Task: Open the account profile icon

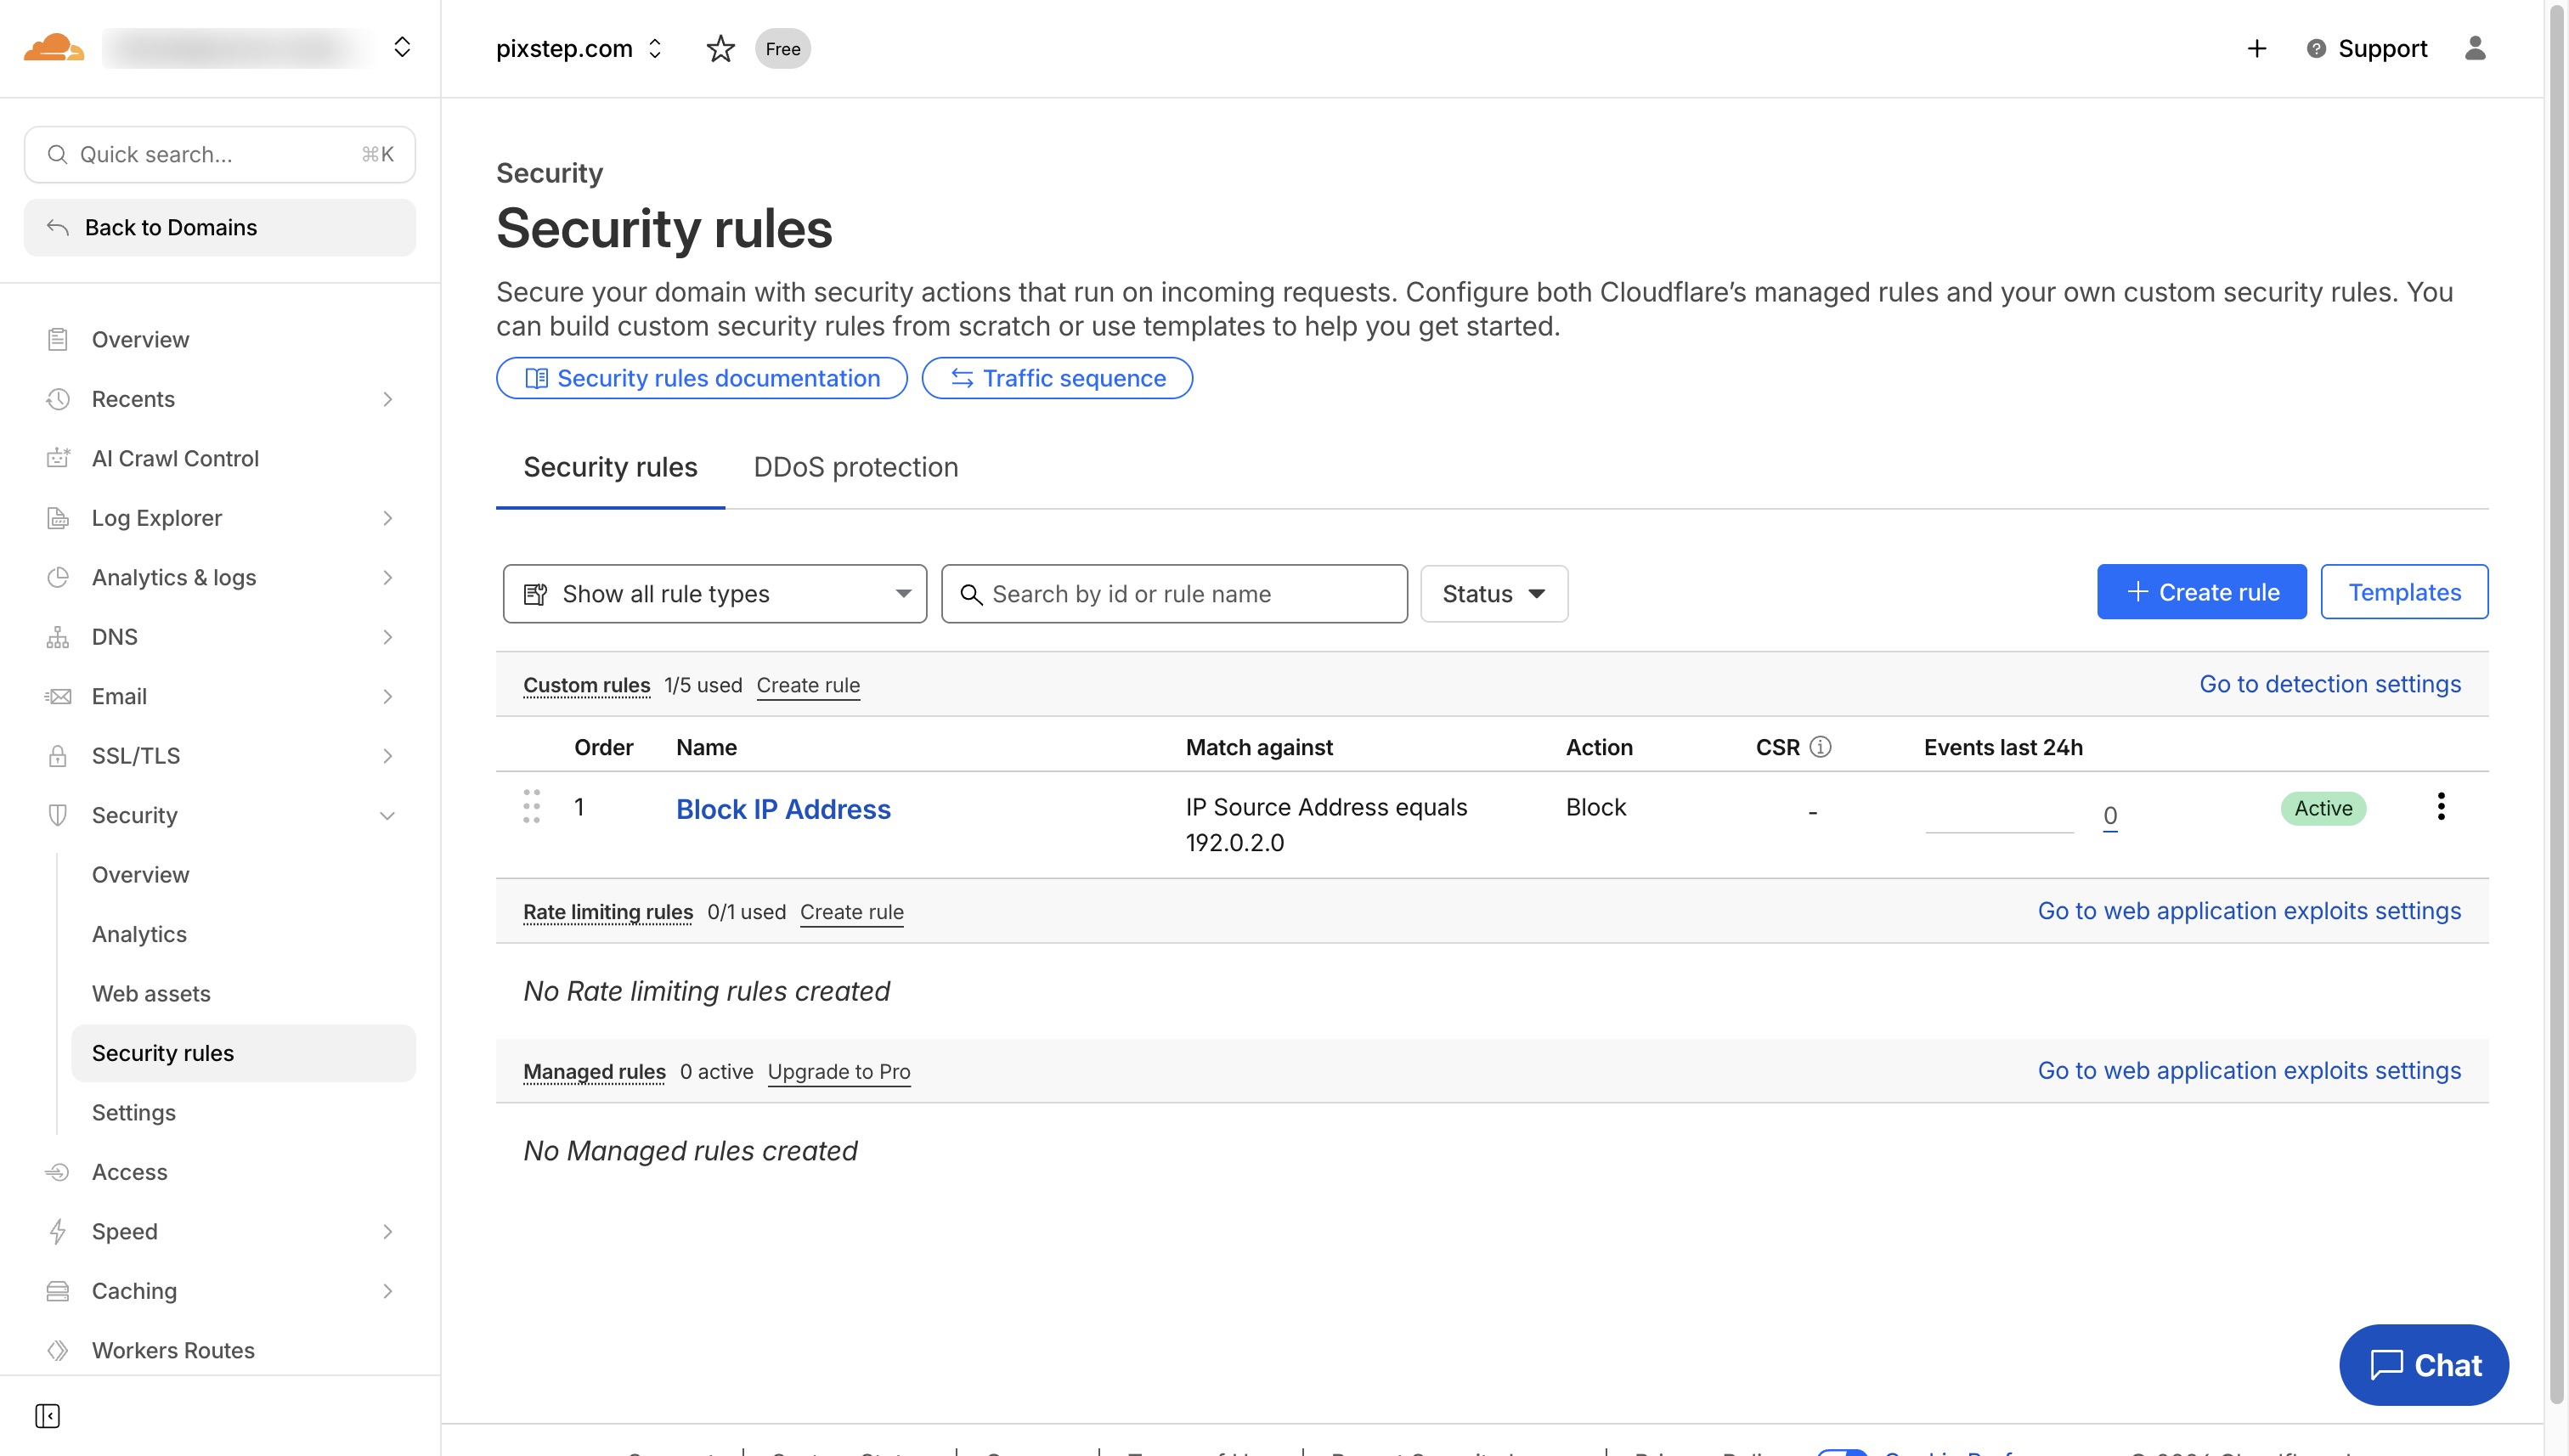Action: click(x=2477, y=48)
